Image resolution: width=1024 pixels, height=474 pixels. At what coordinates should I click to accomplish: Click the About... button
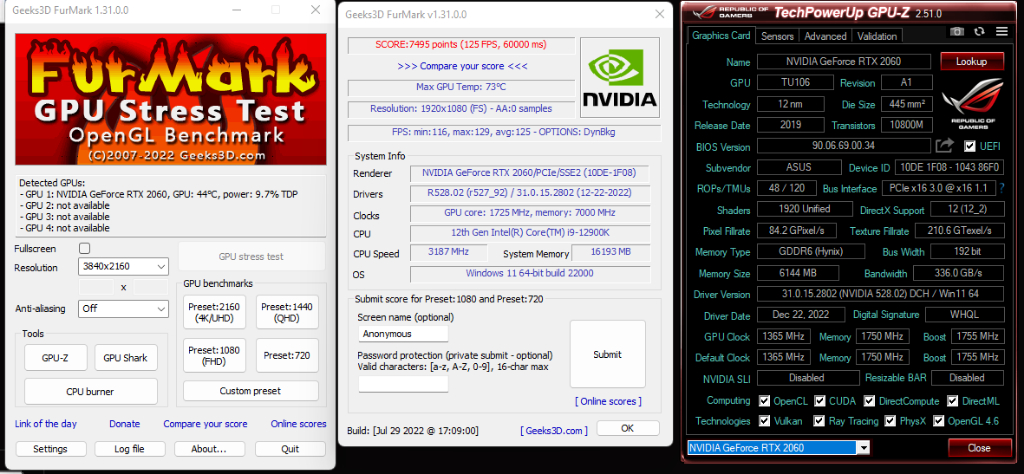(x=209, y=449)
